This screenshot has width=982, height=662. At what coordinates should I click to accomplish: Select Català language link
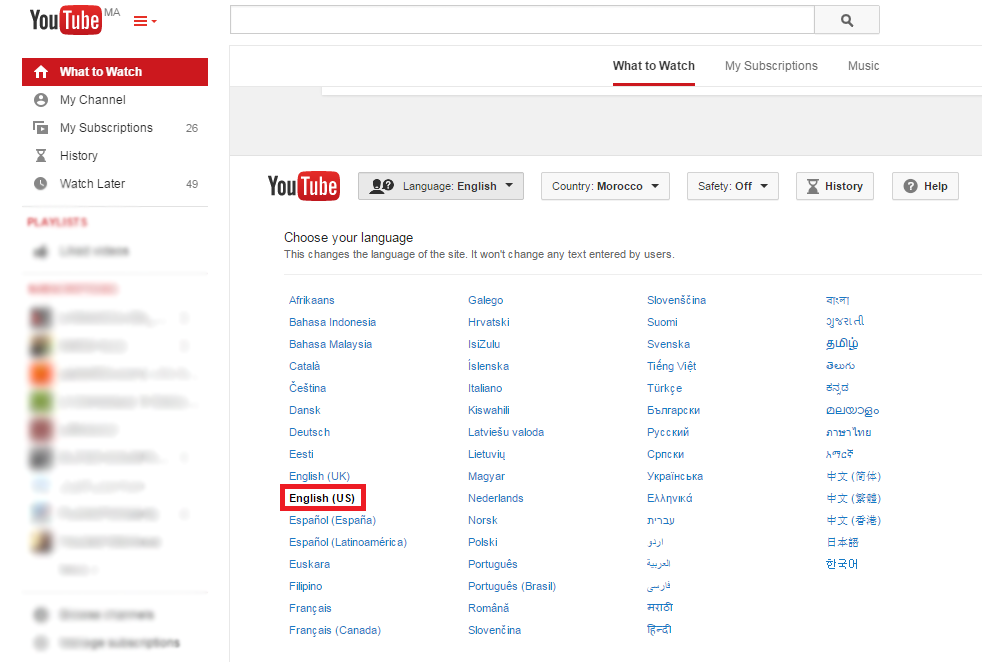304,366
